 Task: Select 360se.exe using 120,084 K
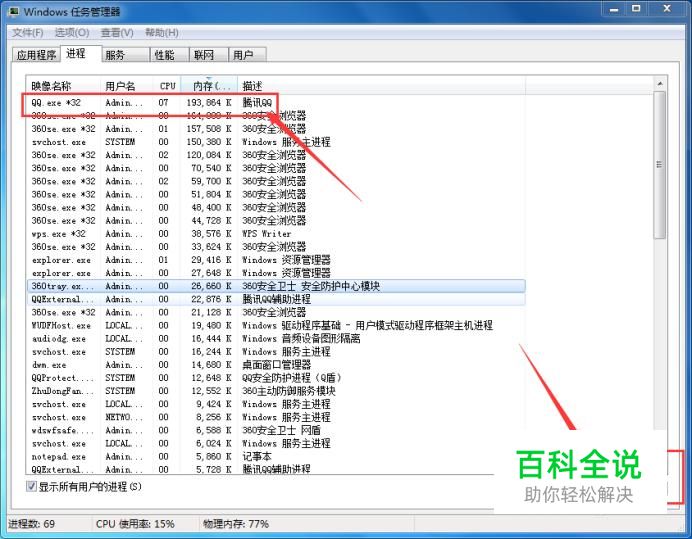click(276, 155)
